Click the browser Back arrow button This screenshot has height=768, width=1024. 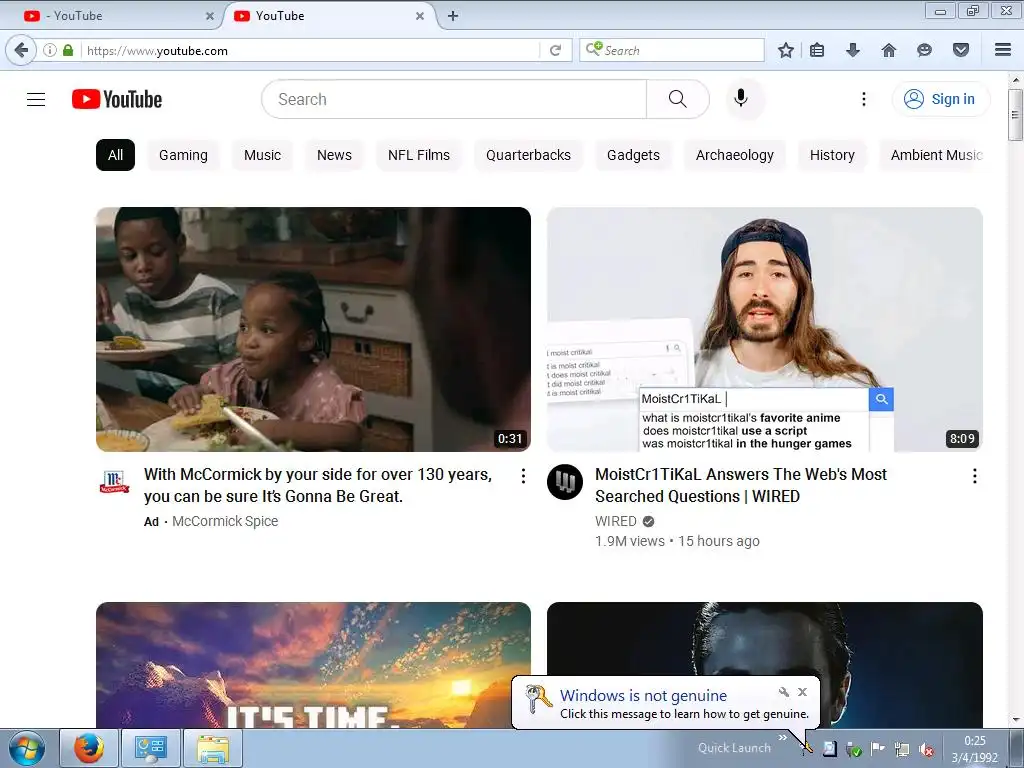click(21, 50)
